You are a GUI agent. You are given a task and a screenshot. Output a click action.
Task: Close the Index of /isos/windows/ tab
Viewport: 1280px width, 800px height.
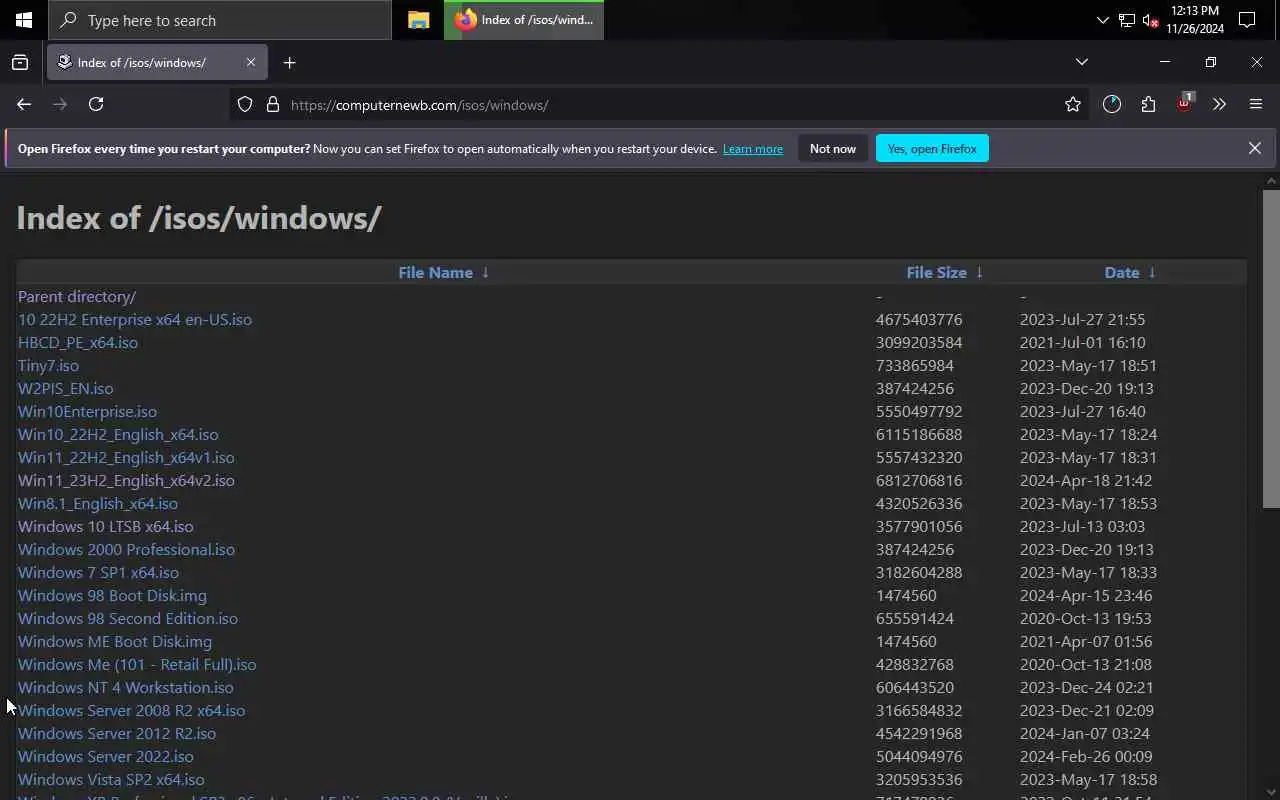tap(250, 62)
